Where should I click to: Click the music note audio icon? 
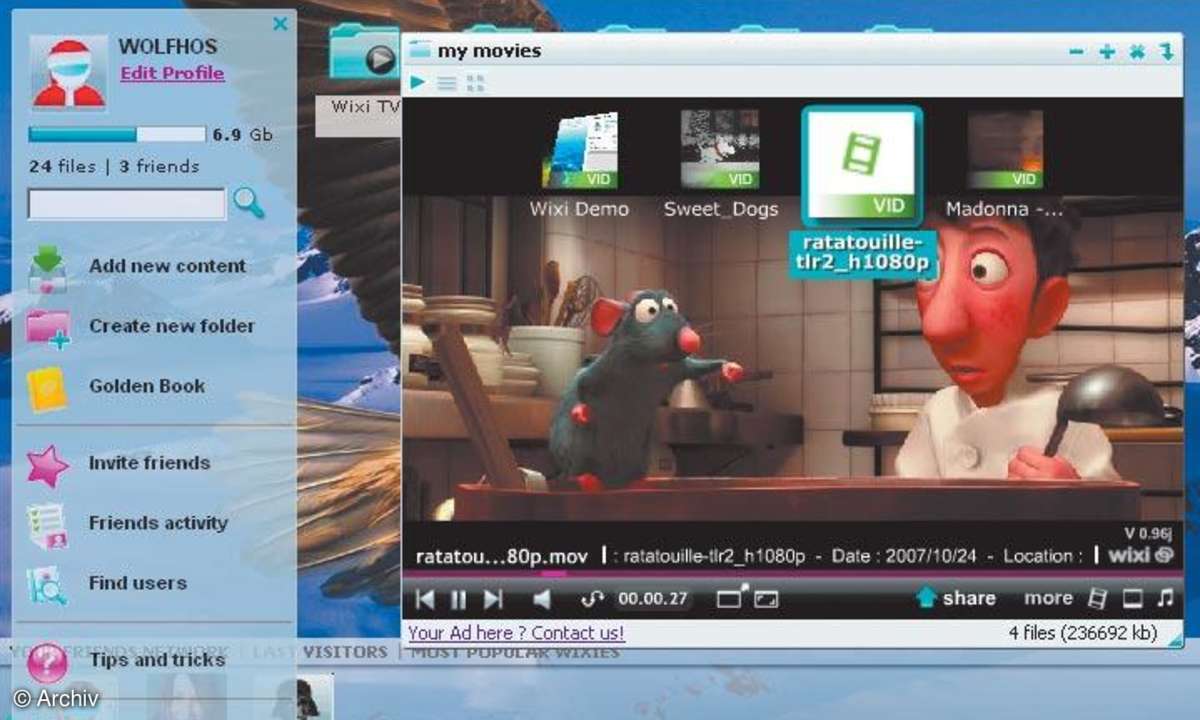tap(1164, 598)
